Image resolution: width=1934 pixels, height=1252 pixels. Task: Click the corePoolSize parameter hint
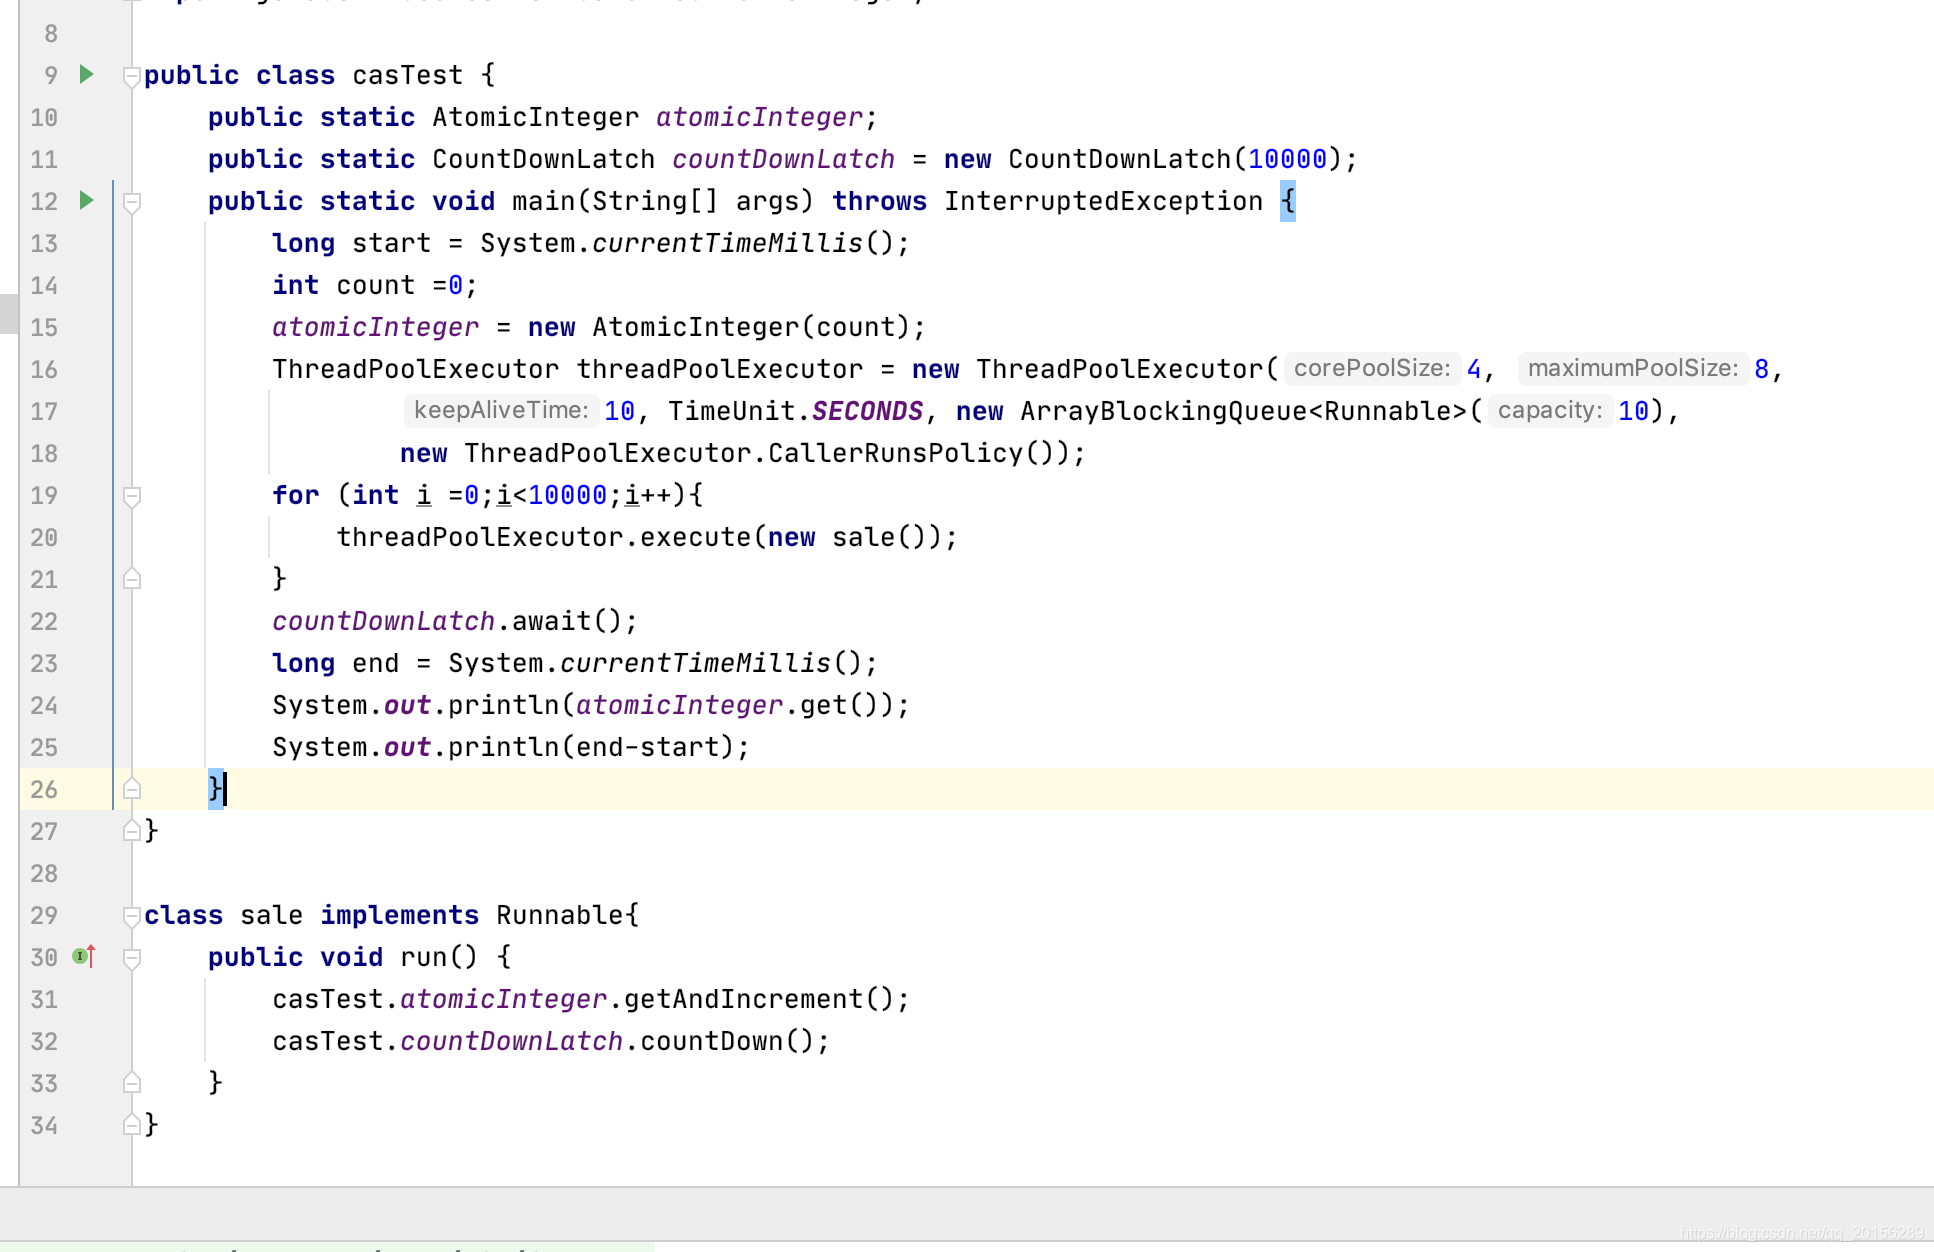(1372, 369)
